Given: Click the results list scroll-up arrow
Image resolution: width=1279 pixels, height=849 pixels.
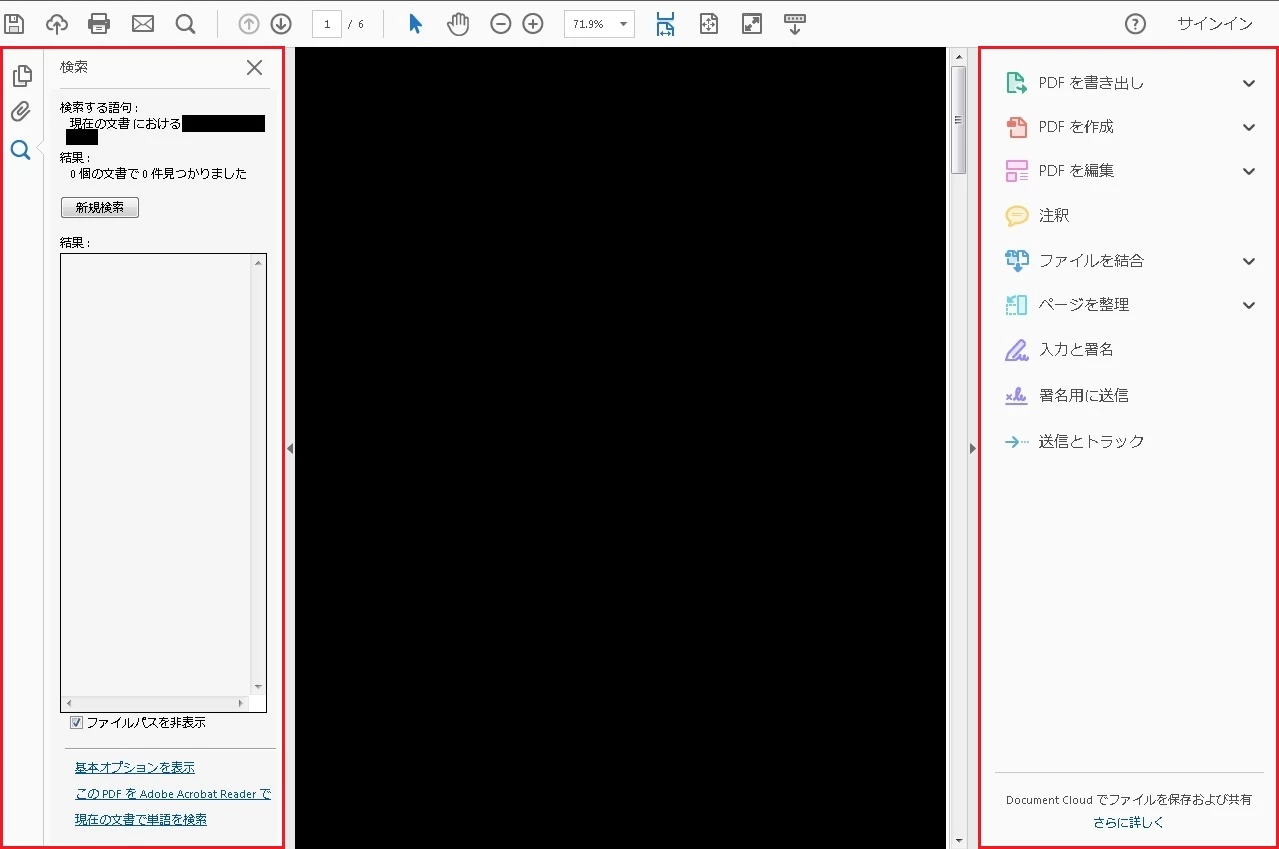Looking at the screenshot, I should coord(259,263).
